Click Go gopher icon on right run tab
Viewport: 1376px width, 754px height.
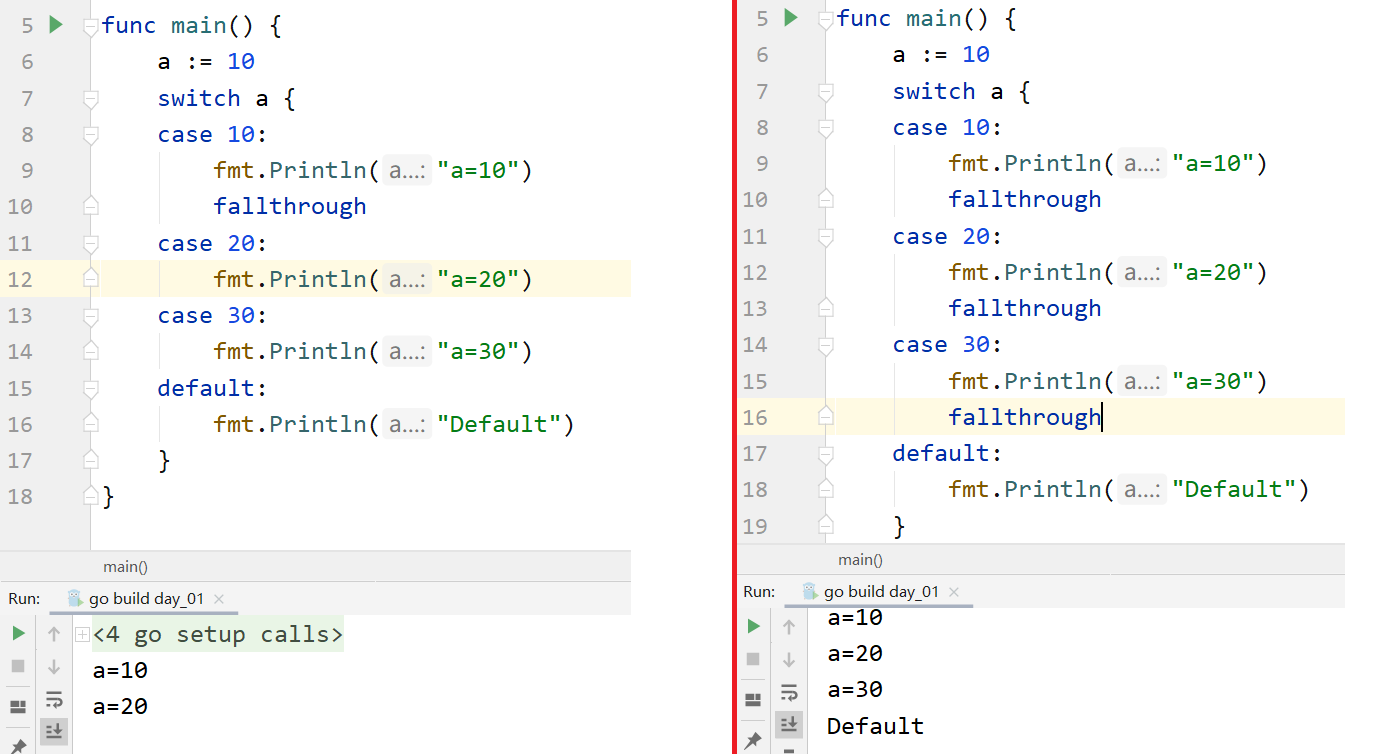(x=809, y=591)
